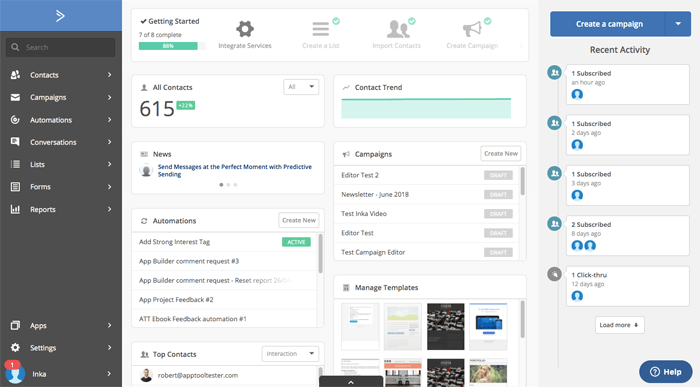Screen dimensions: 700x387
Task: Click the Automations refresh icon in panel header
Action: pos(144,221)
